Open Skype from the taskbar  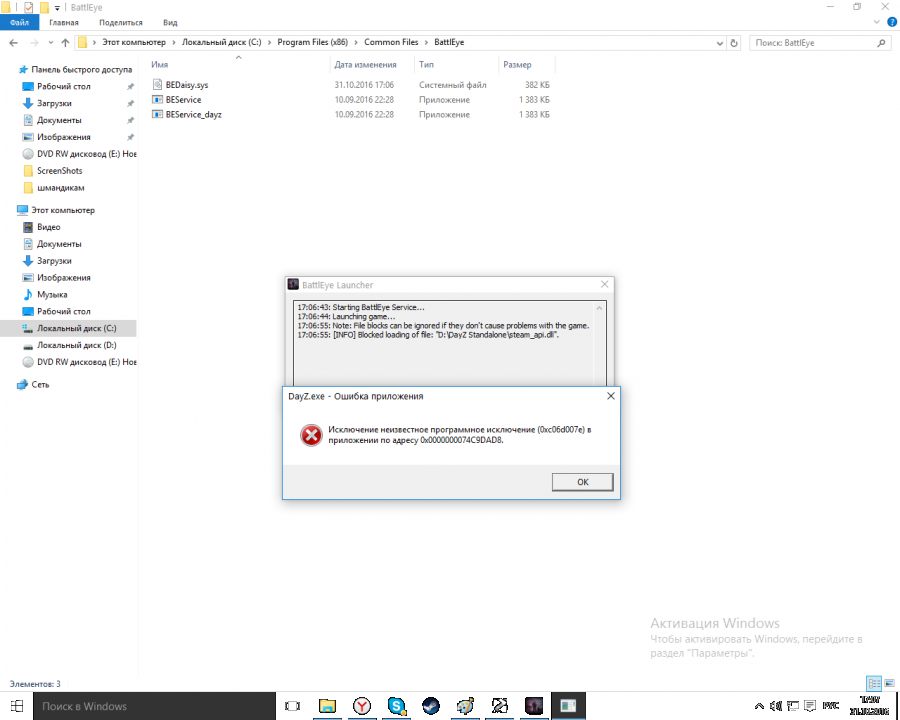(396, 706)
